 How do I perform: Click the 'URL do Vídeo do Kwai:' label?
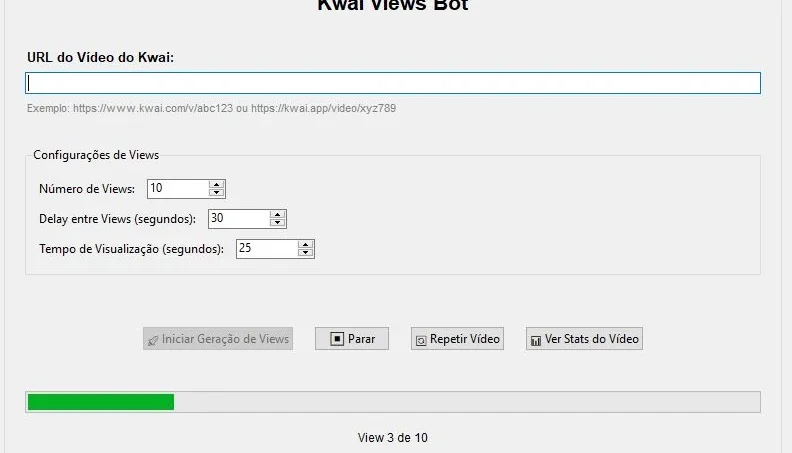(101, 57)
